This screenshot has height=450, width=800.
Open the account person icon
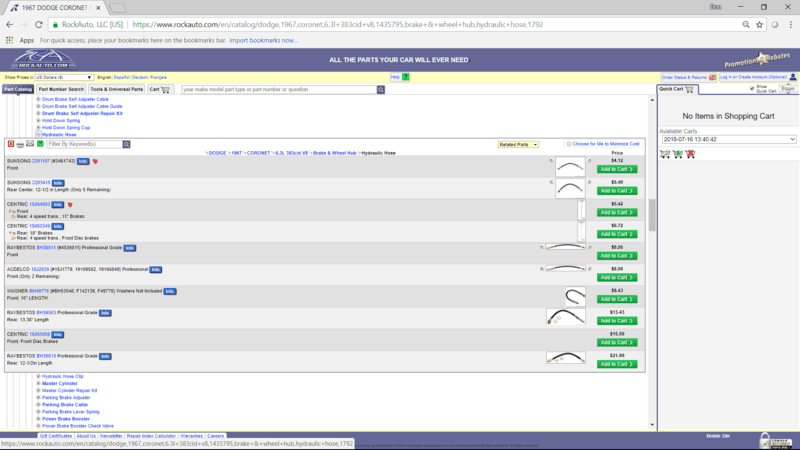[793, 77]
